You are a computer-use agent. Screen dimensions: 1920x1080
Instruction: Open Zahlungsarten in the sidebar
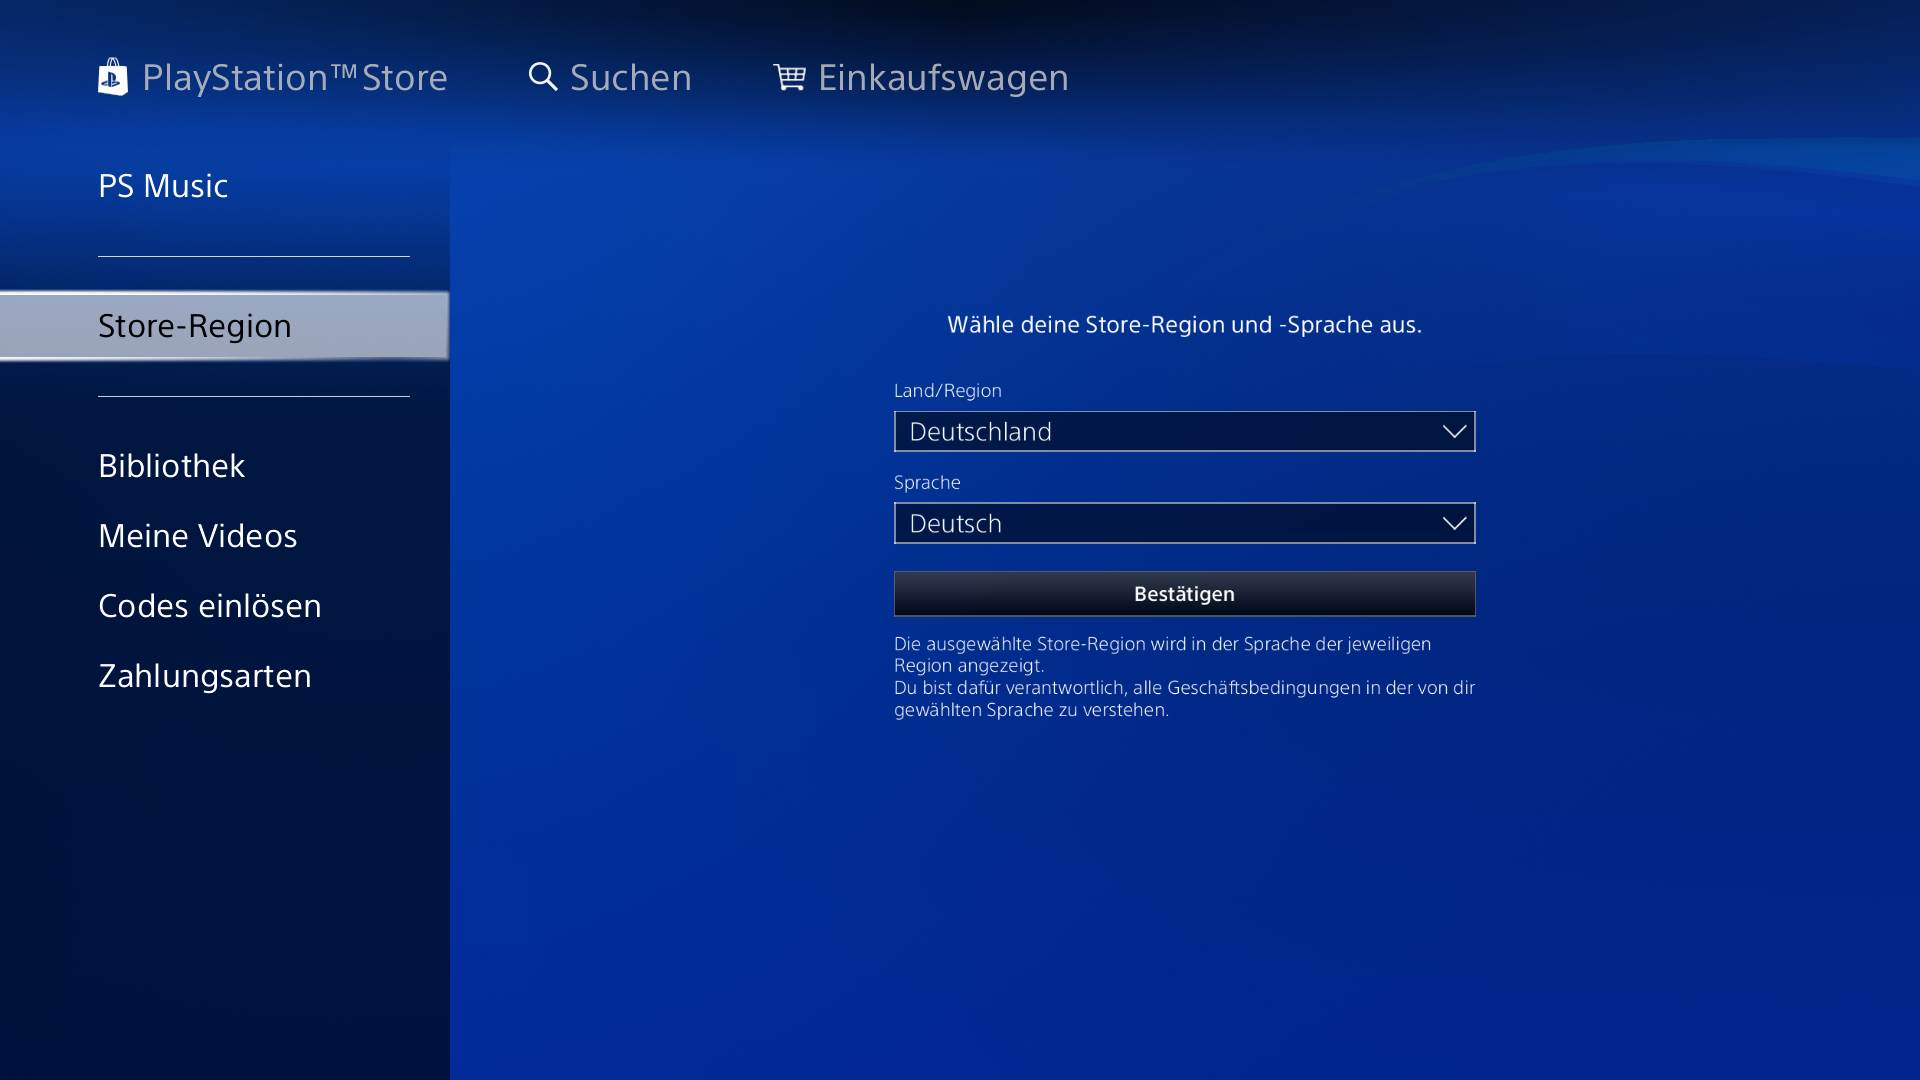tap(205, 676)
